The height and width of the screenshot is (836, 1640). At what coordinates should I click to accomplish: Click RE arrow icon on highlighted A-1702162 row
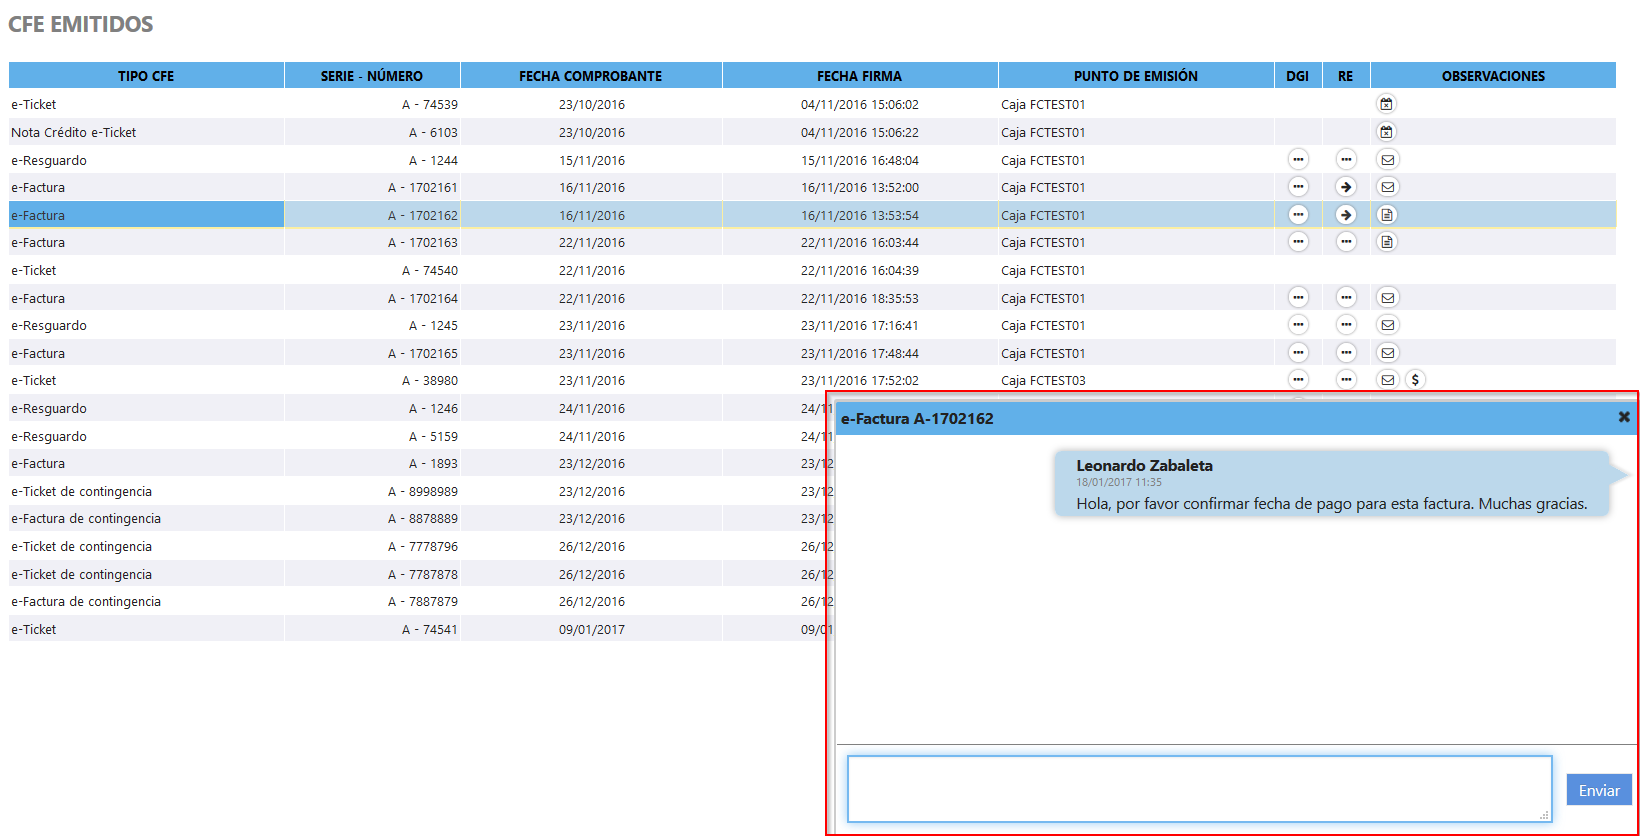[1346, 215]
